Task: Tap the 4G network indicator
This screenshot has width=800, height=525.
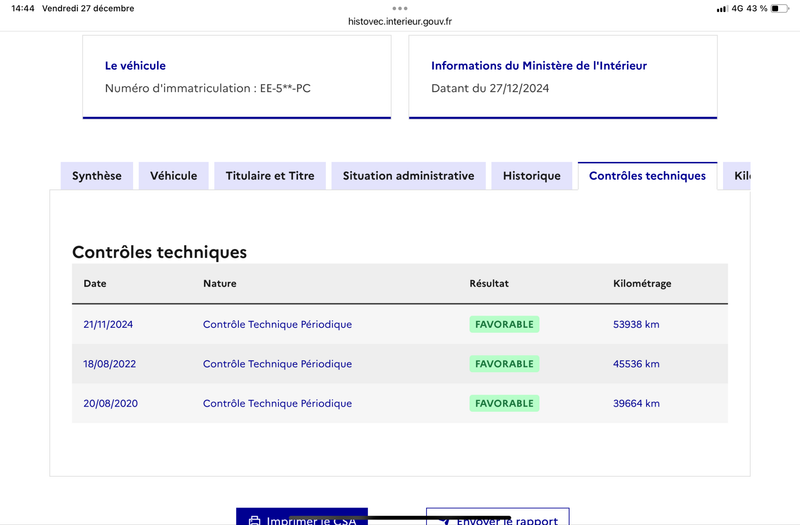Action: tap(737, 8)
